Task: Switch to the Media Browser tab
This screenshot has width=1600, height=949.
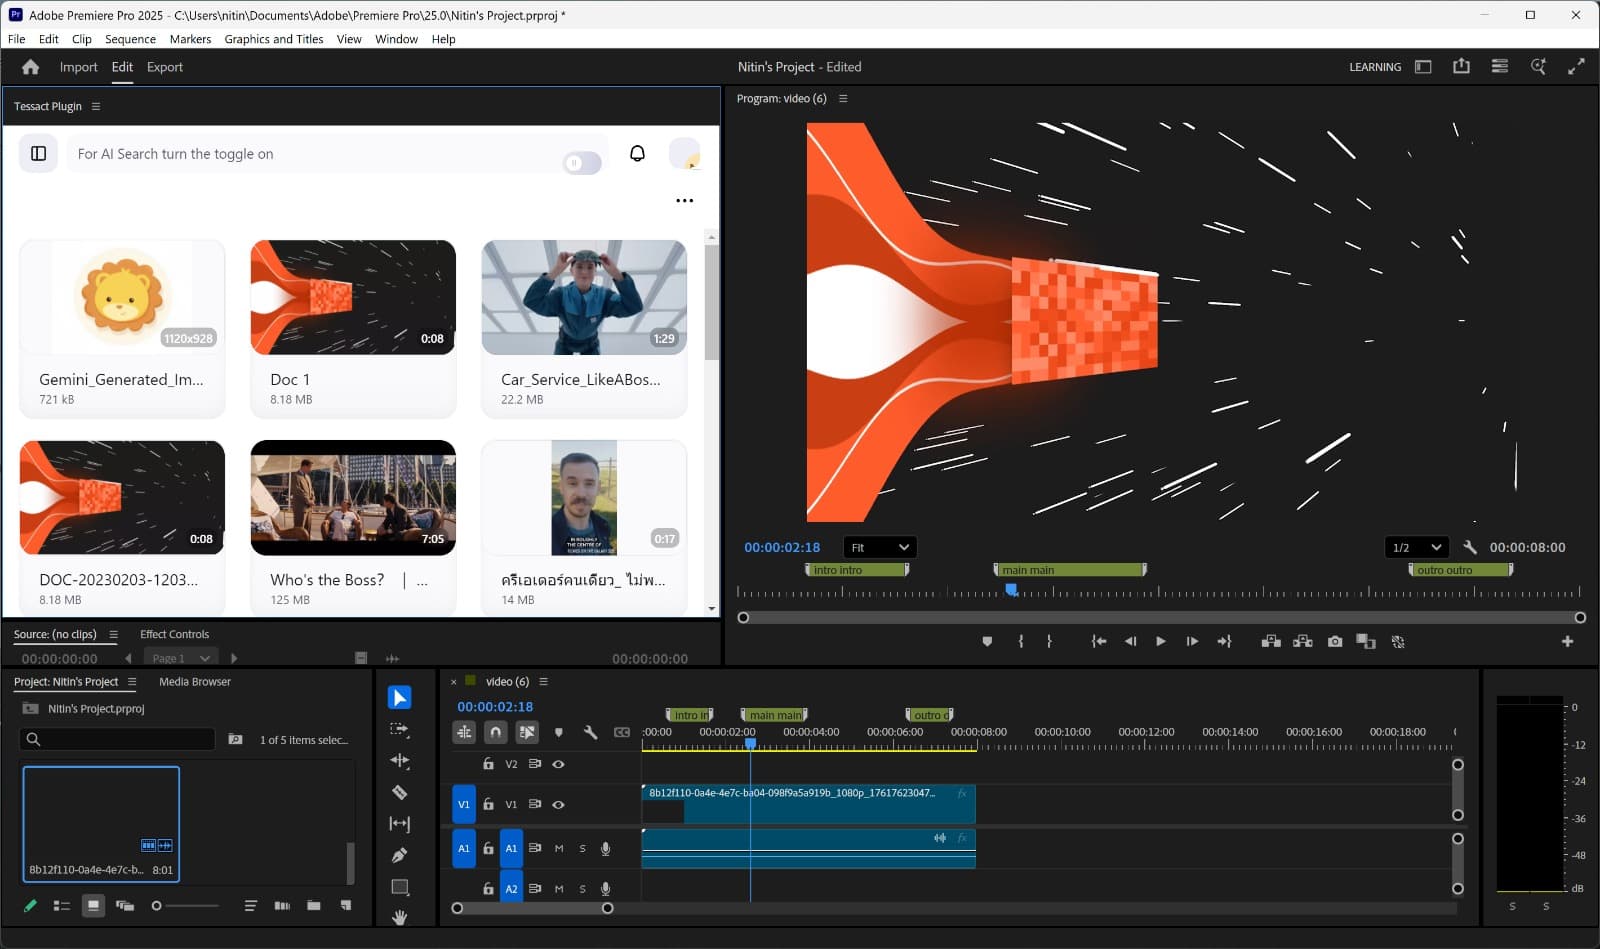Action: tap(194, 682)
